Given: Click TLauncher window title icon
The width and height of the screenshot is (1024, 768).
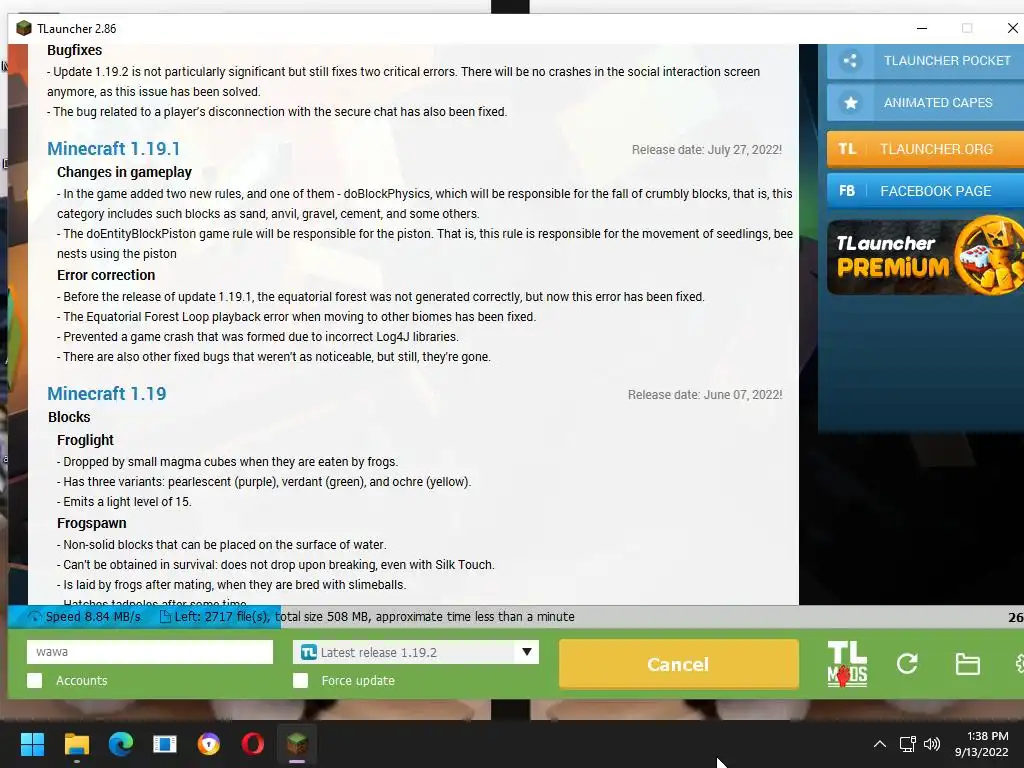Looking at the screenshot, I should pyautogui.click(x=24, y=28).
